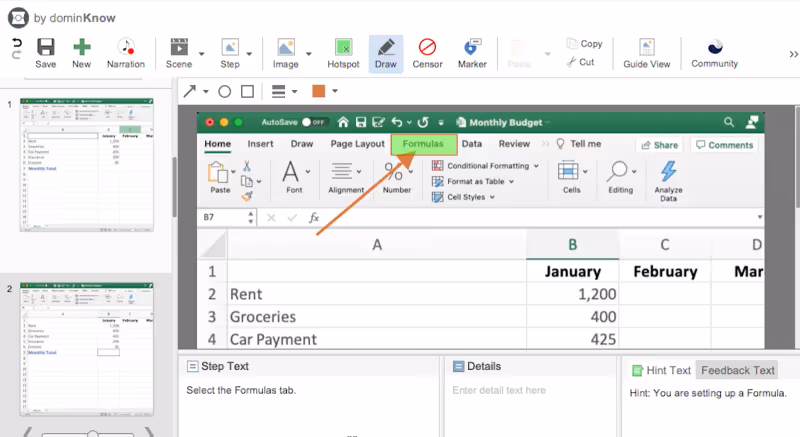Open Step dropdown arrow
Image resolution: width=800 pixels, height=437 pixels.
coord(249,54)
